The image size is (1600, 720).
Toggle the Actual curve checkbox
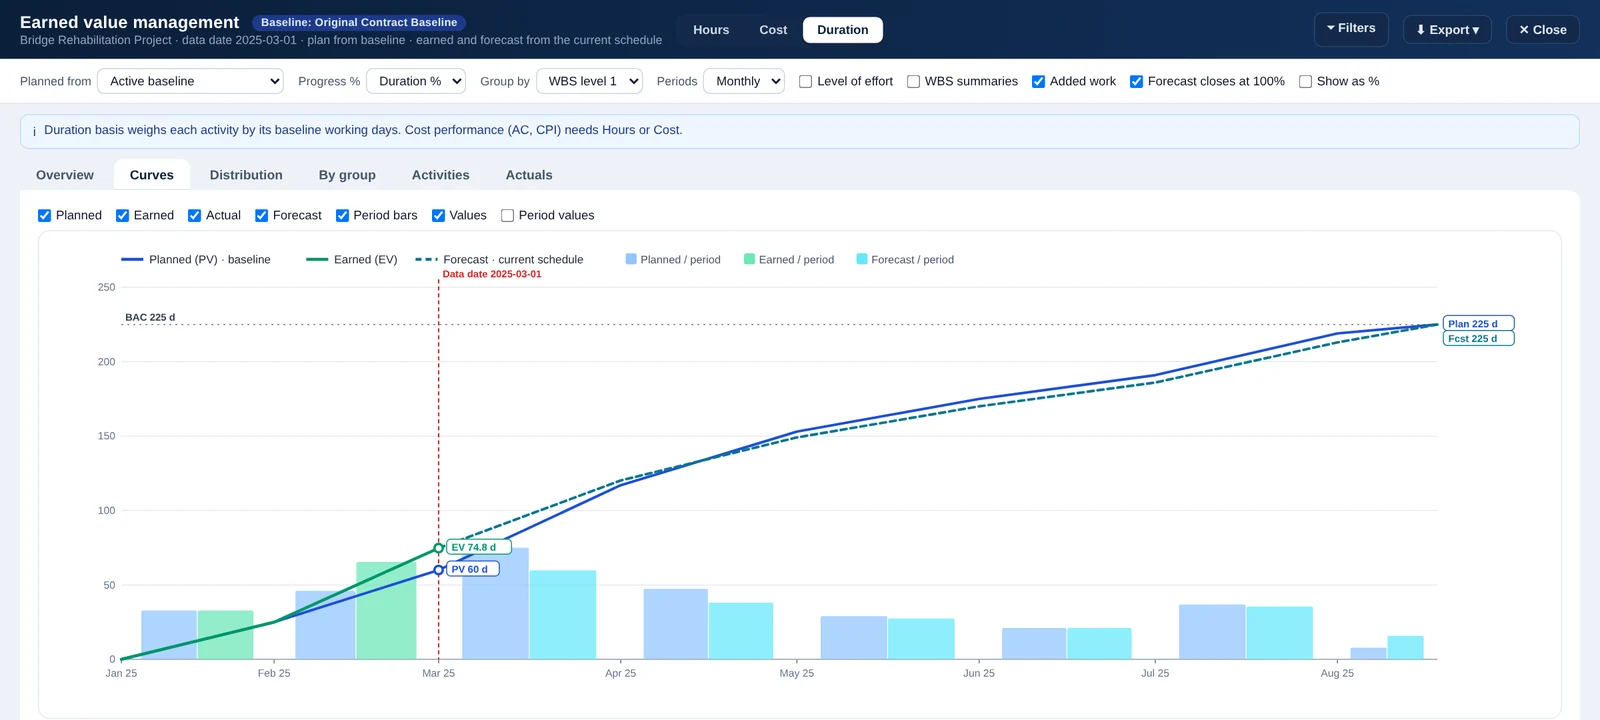(194, 216)
